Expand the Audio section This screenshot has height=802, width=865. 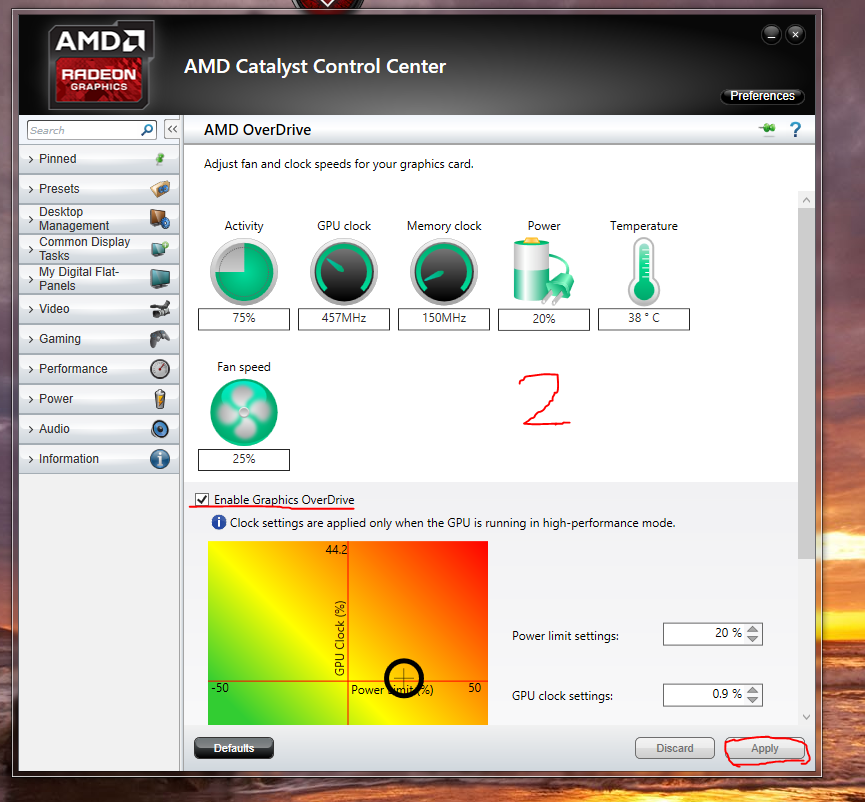coord(99,429)
